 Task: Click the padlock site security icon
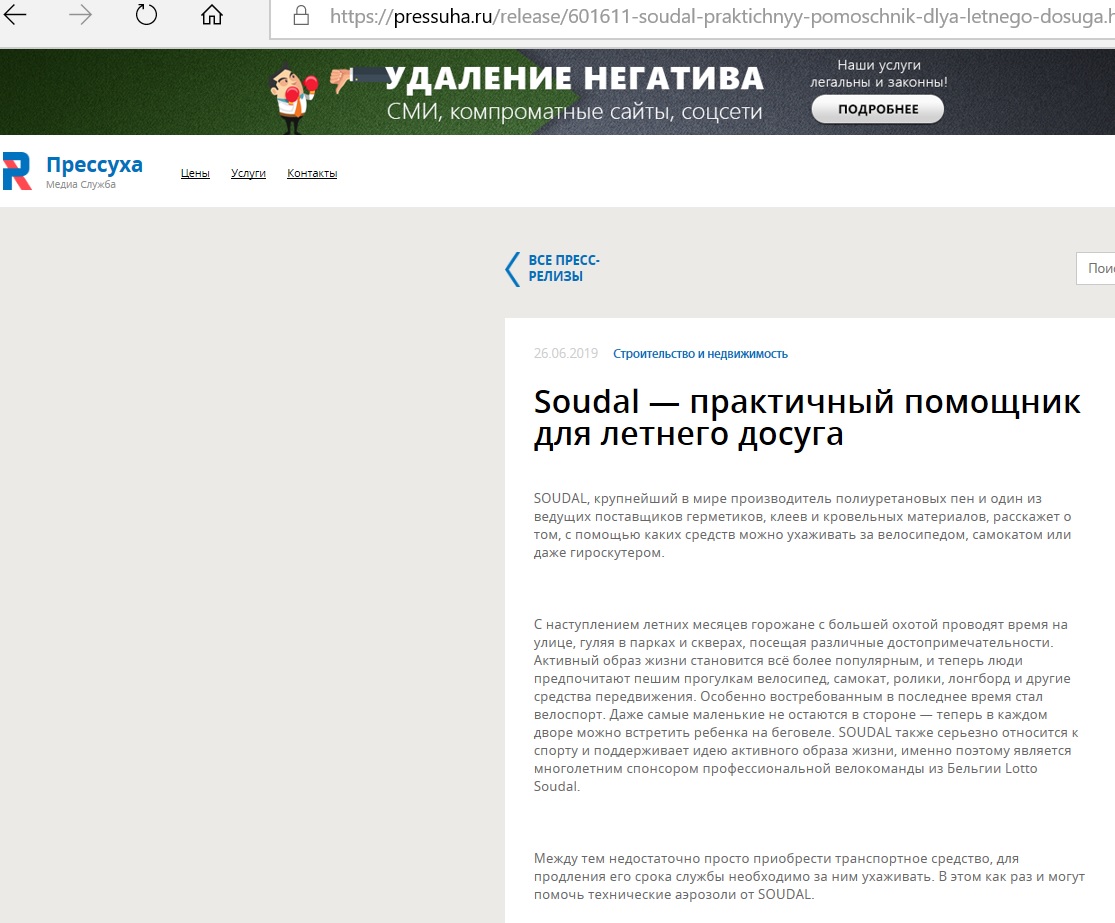(x=302, y=16)
